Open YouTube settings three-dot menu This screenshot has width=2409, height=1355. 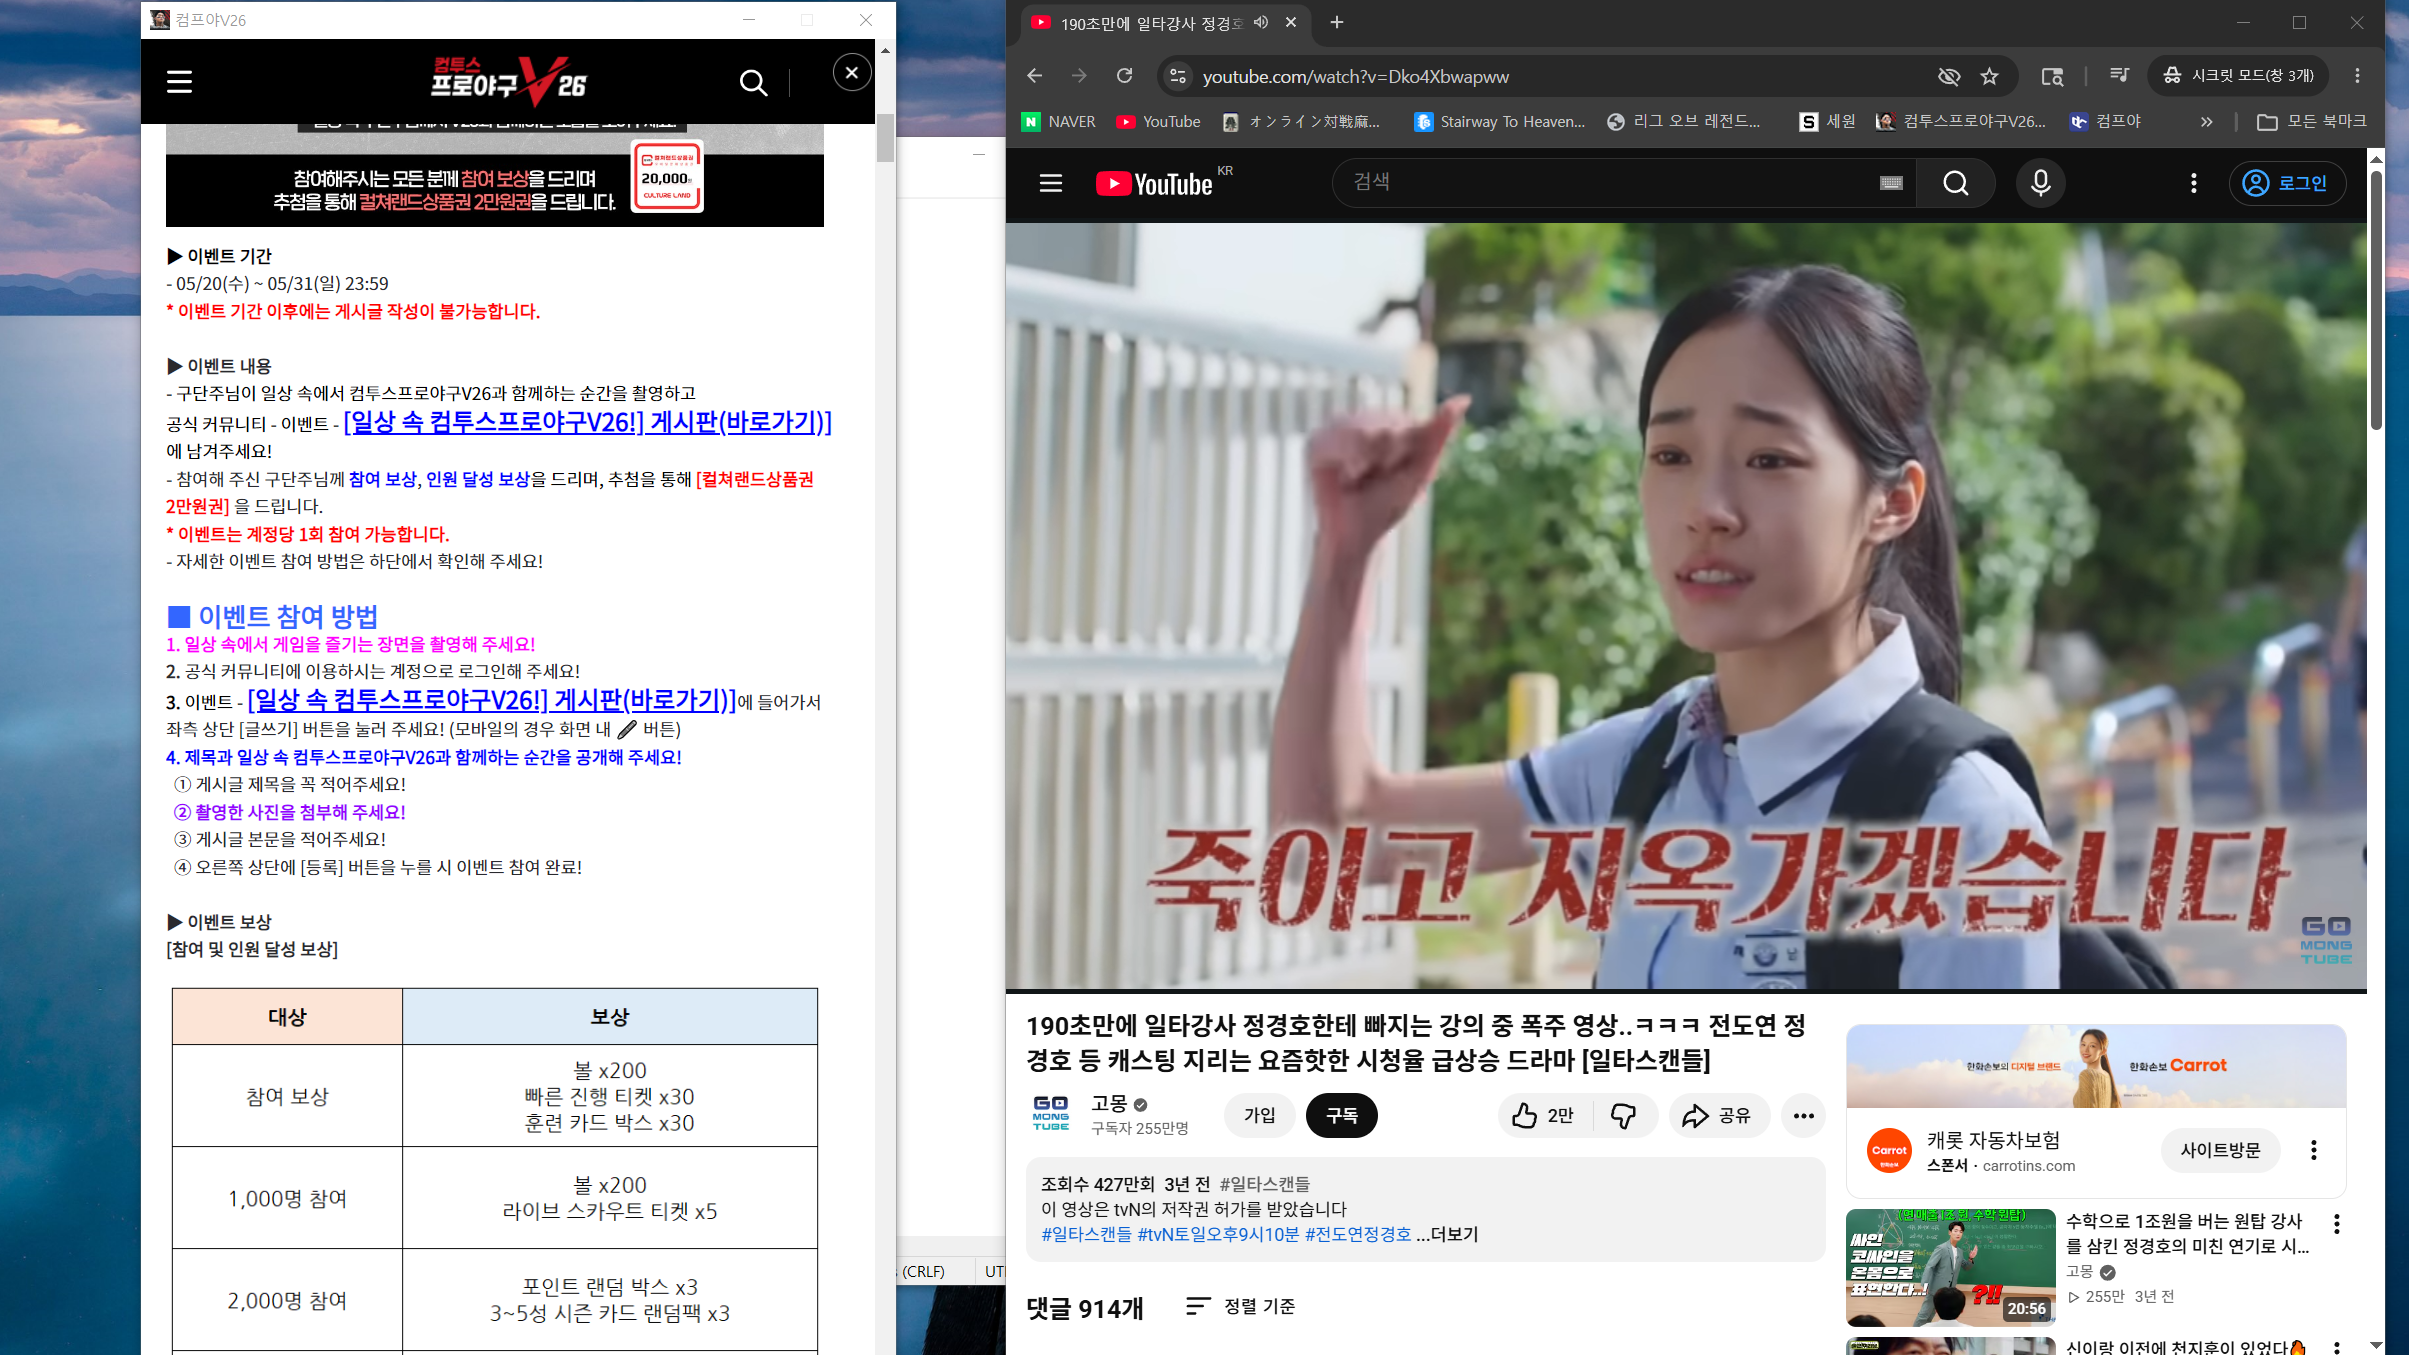(2194, 183)
